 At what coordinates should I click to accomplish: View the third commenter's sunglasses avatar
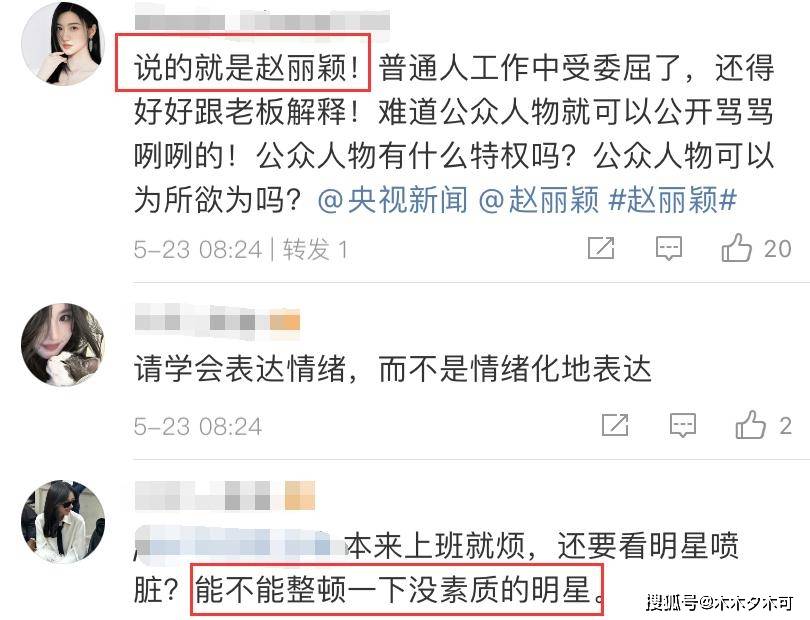click(63, 521)
